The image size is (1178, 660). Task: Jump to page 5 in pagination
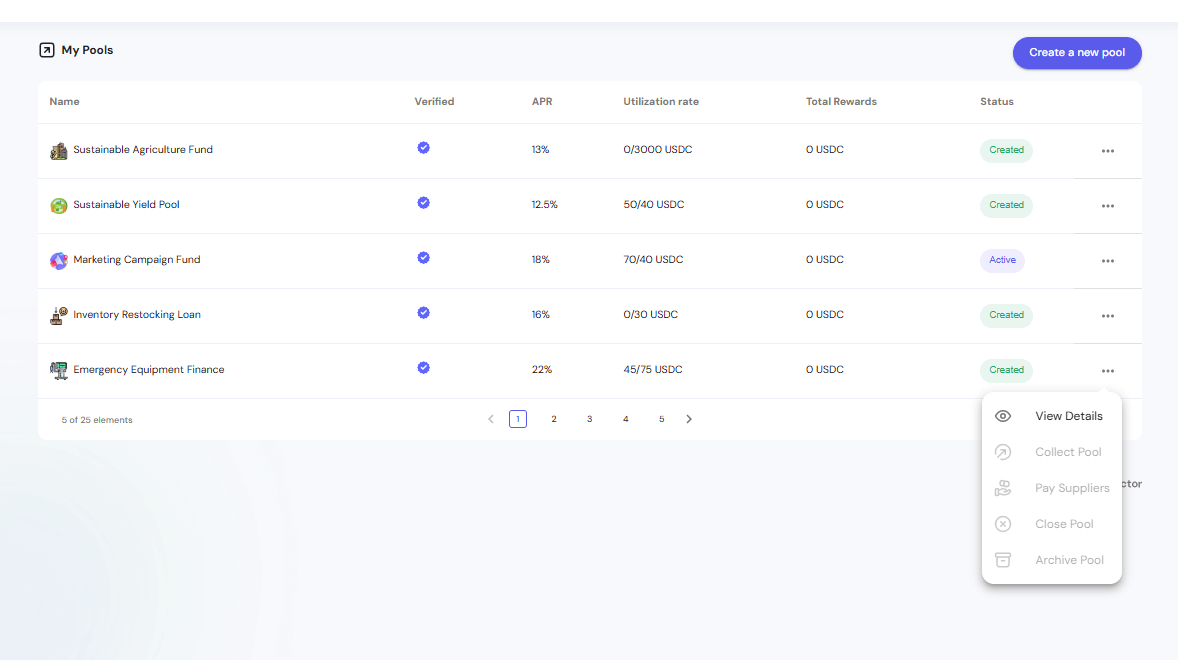click(661, 419)
